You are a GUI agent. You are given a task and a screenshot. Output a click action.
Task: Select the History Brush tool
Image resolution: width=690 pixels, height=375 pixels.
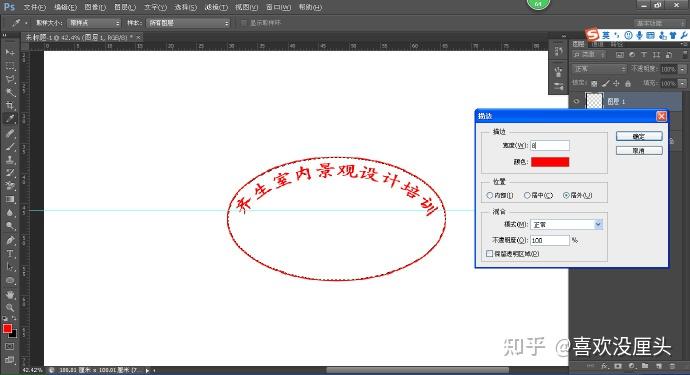point(10,173)
